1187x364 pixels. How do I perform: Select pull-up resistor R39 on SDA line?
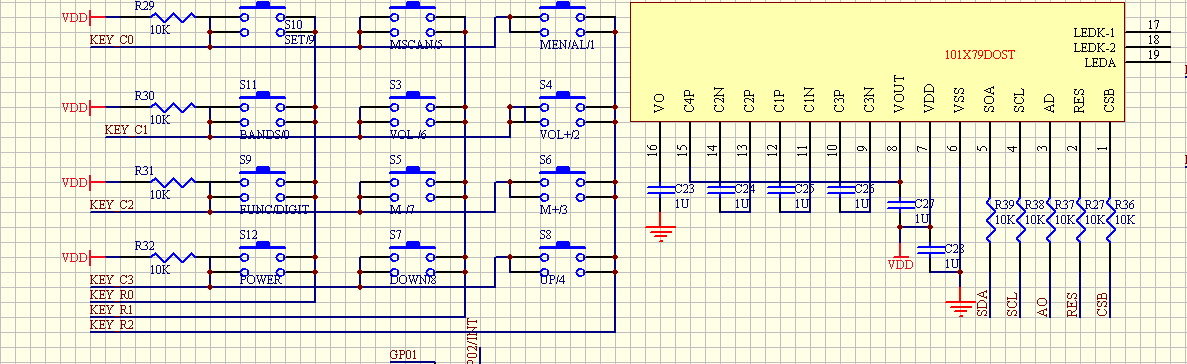tap(989, 219)
